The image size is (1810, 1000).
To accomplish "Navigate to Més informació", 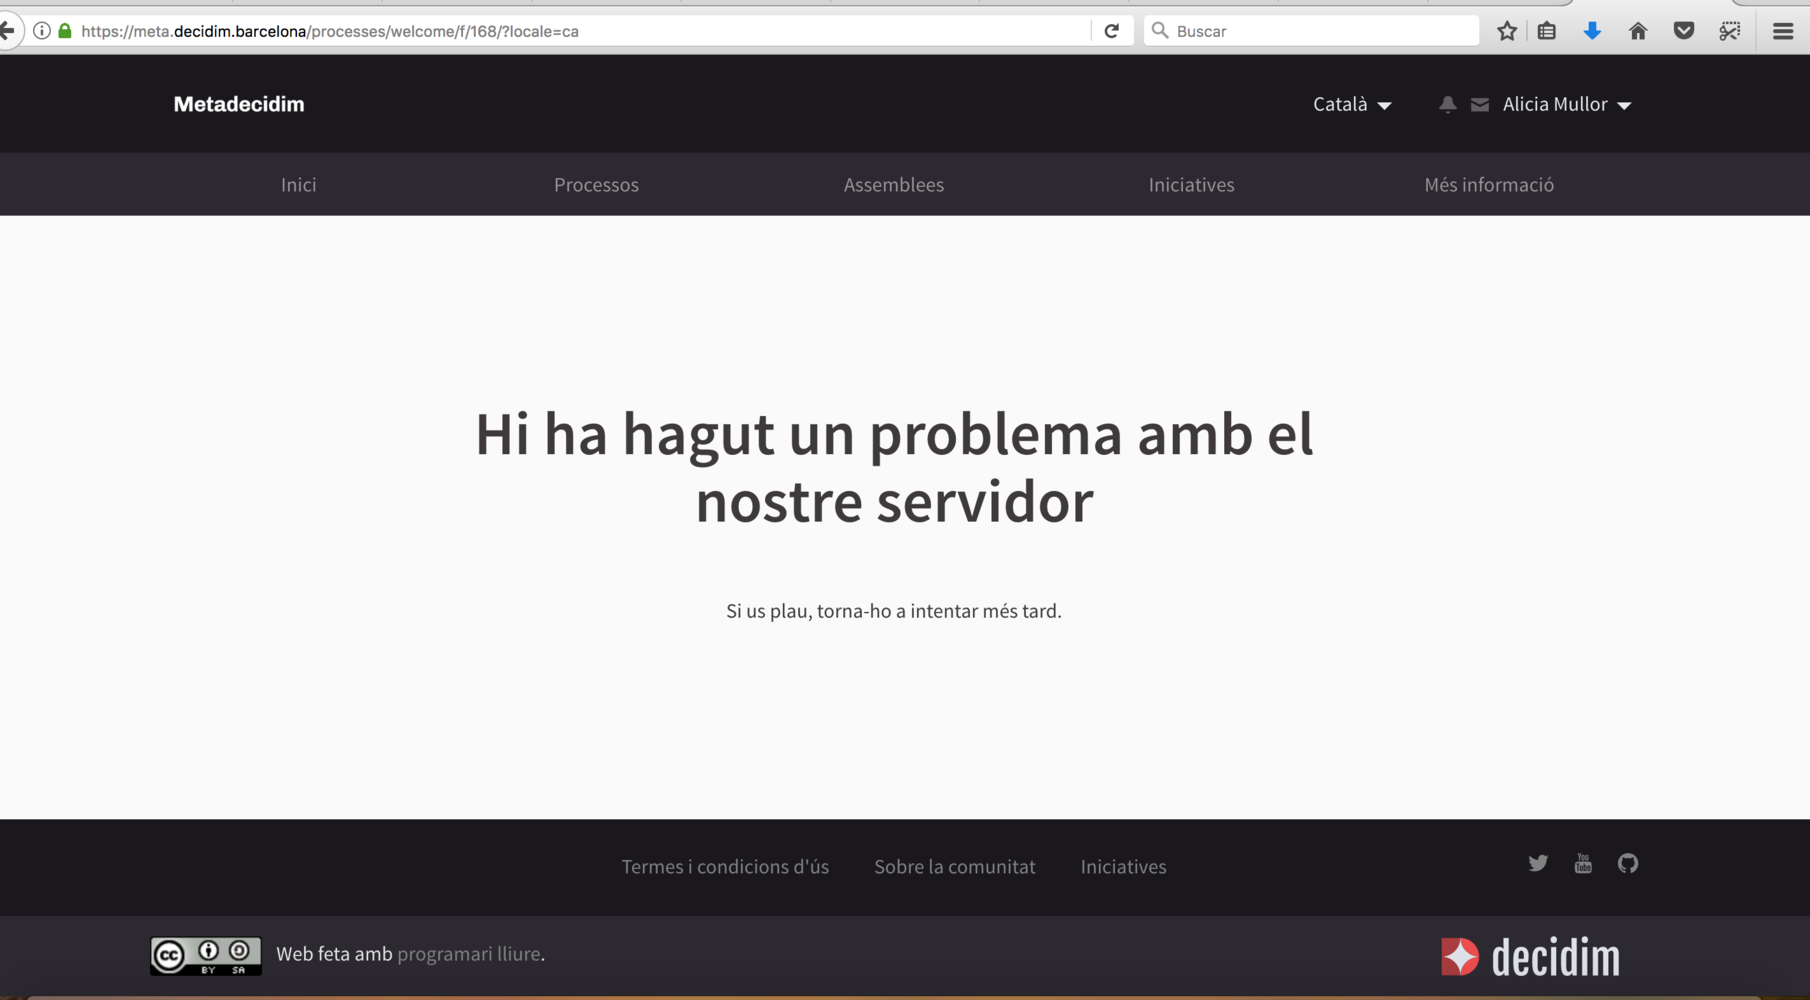I will pyautogui.click(x=1488, y=185).
